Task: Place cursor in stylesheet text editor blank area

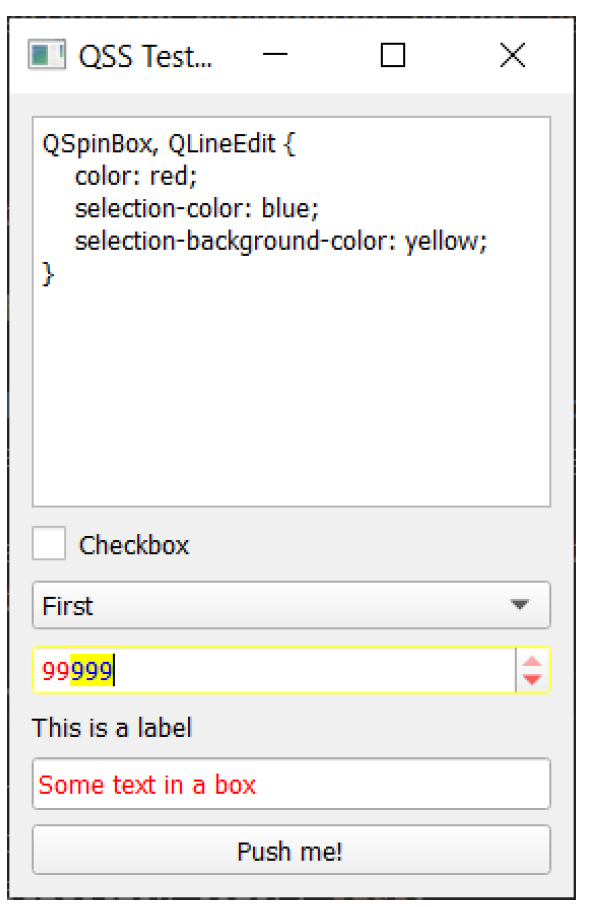Action: click(291, 393)
